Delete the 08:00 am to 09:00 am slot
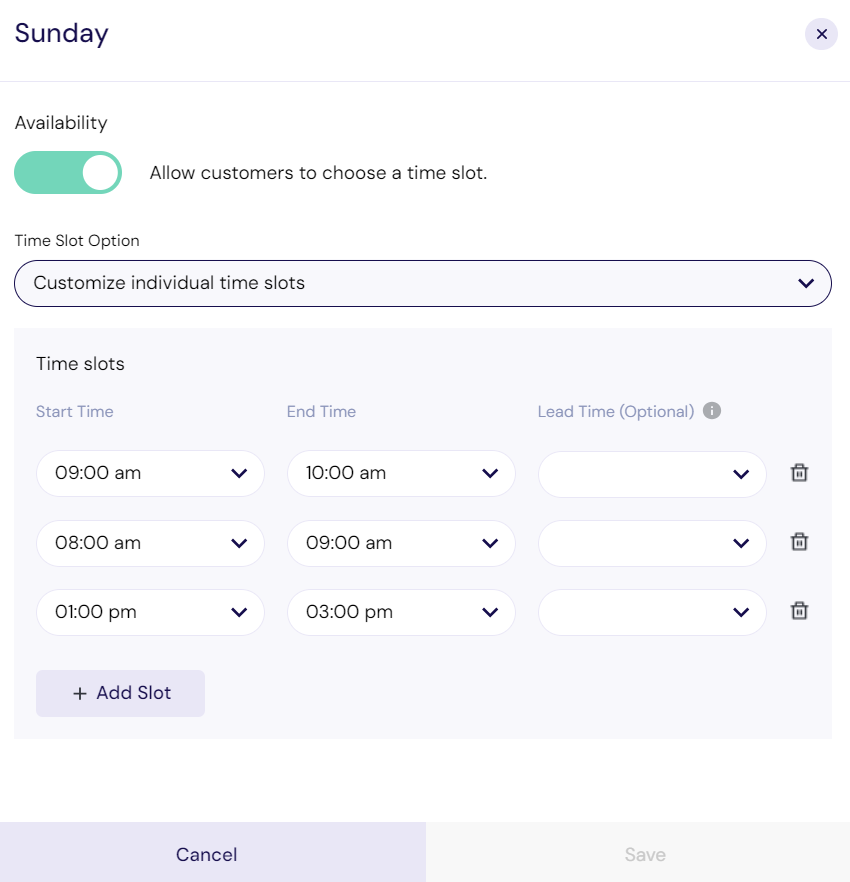 tap(799, 542)
